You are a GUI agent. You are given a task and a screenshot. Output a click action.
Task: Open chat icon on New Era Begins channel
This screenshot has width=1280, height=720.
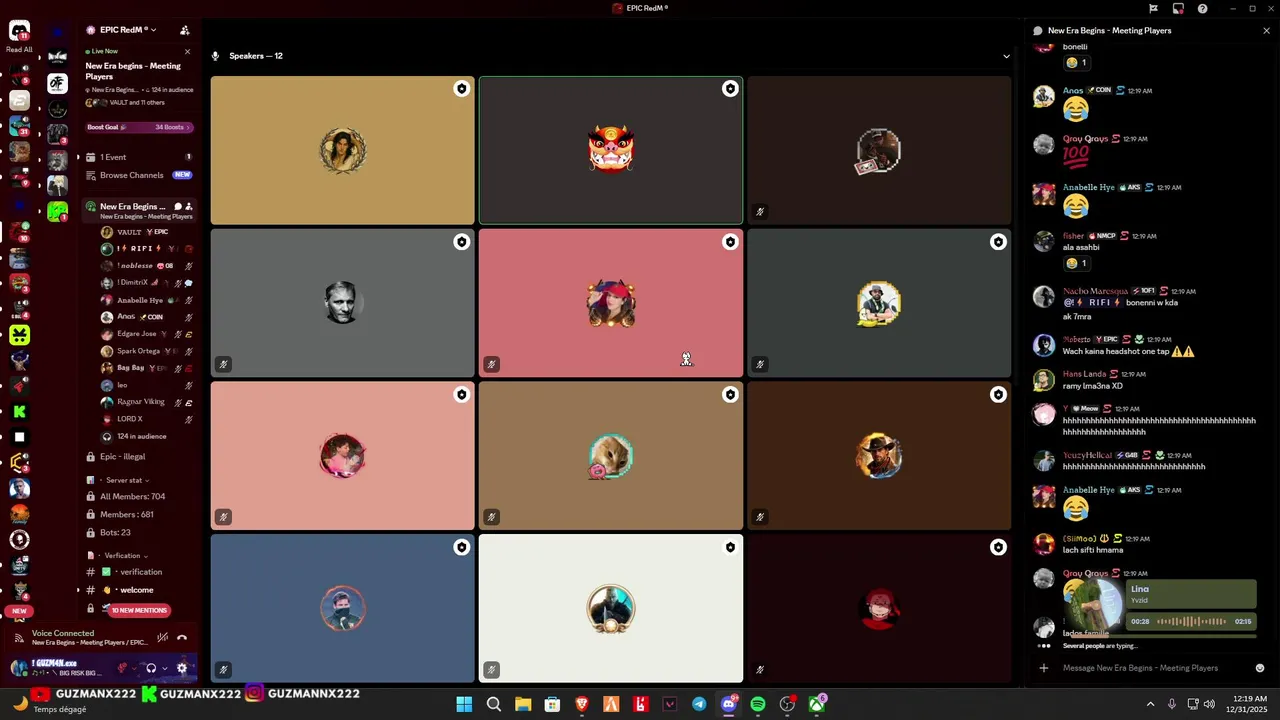tap(178, 206)
